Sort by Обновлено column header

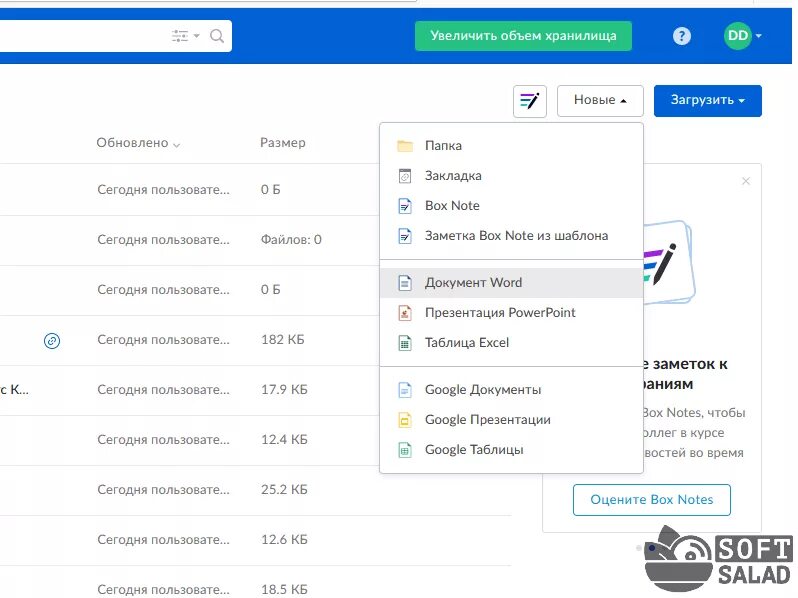(138, 143)
